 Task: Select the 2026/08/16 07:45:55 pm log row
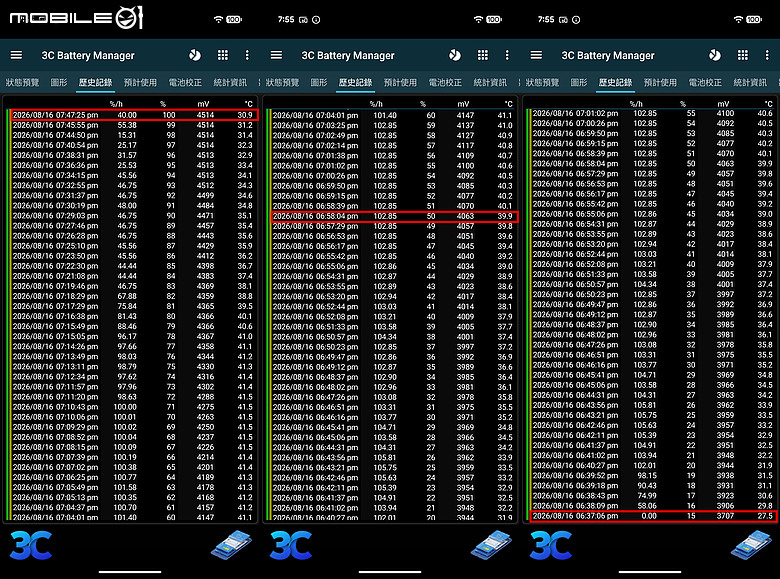point(133,125)
